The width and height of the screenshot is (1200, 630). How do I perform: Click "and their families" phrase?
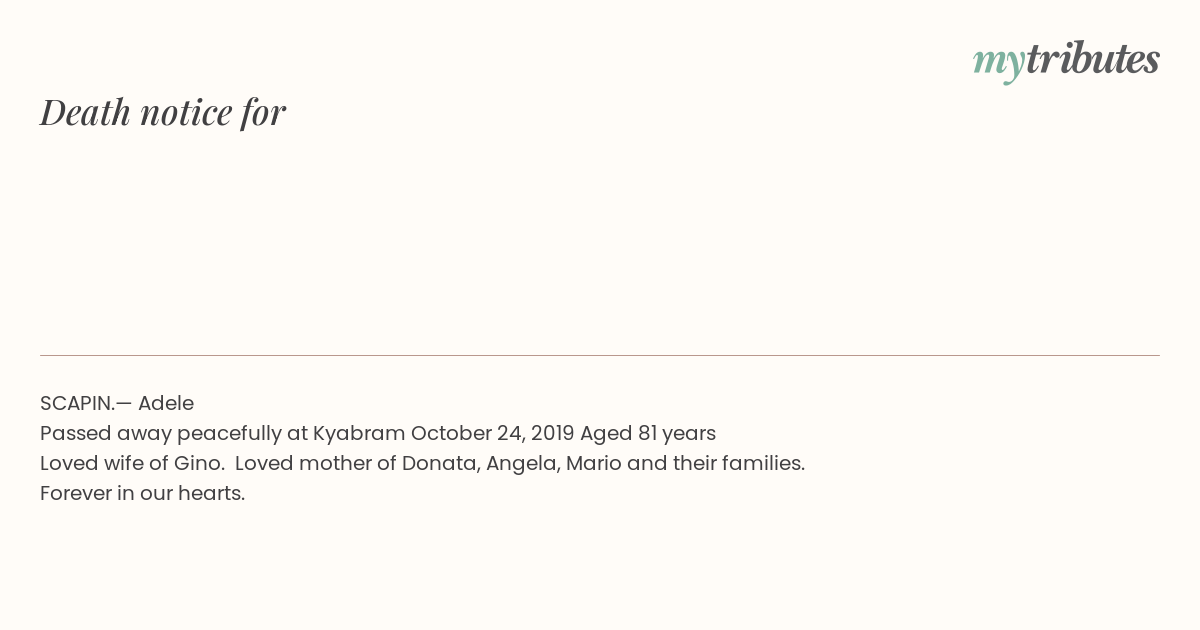coord(716,463)
